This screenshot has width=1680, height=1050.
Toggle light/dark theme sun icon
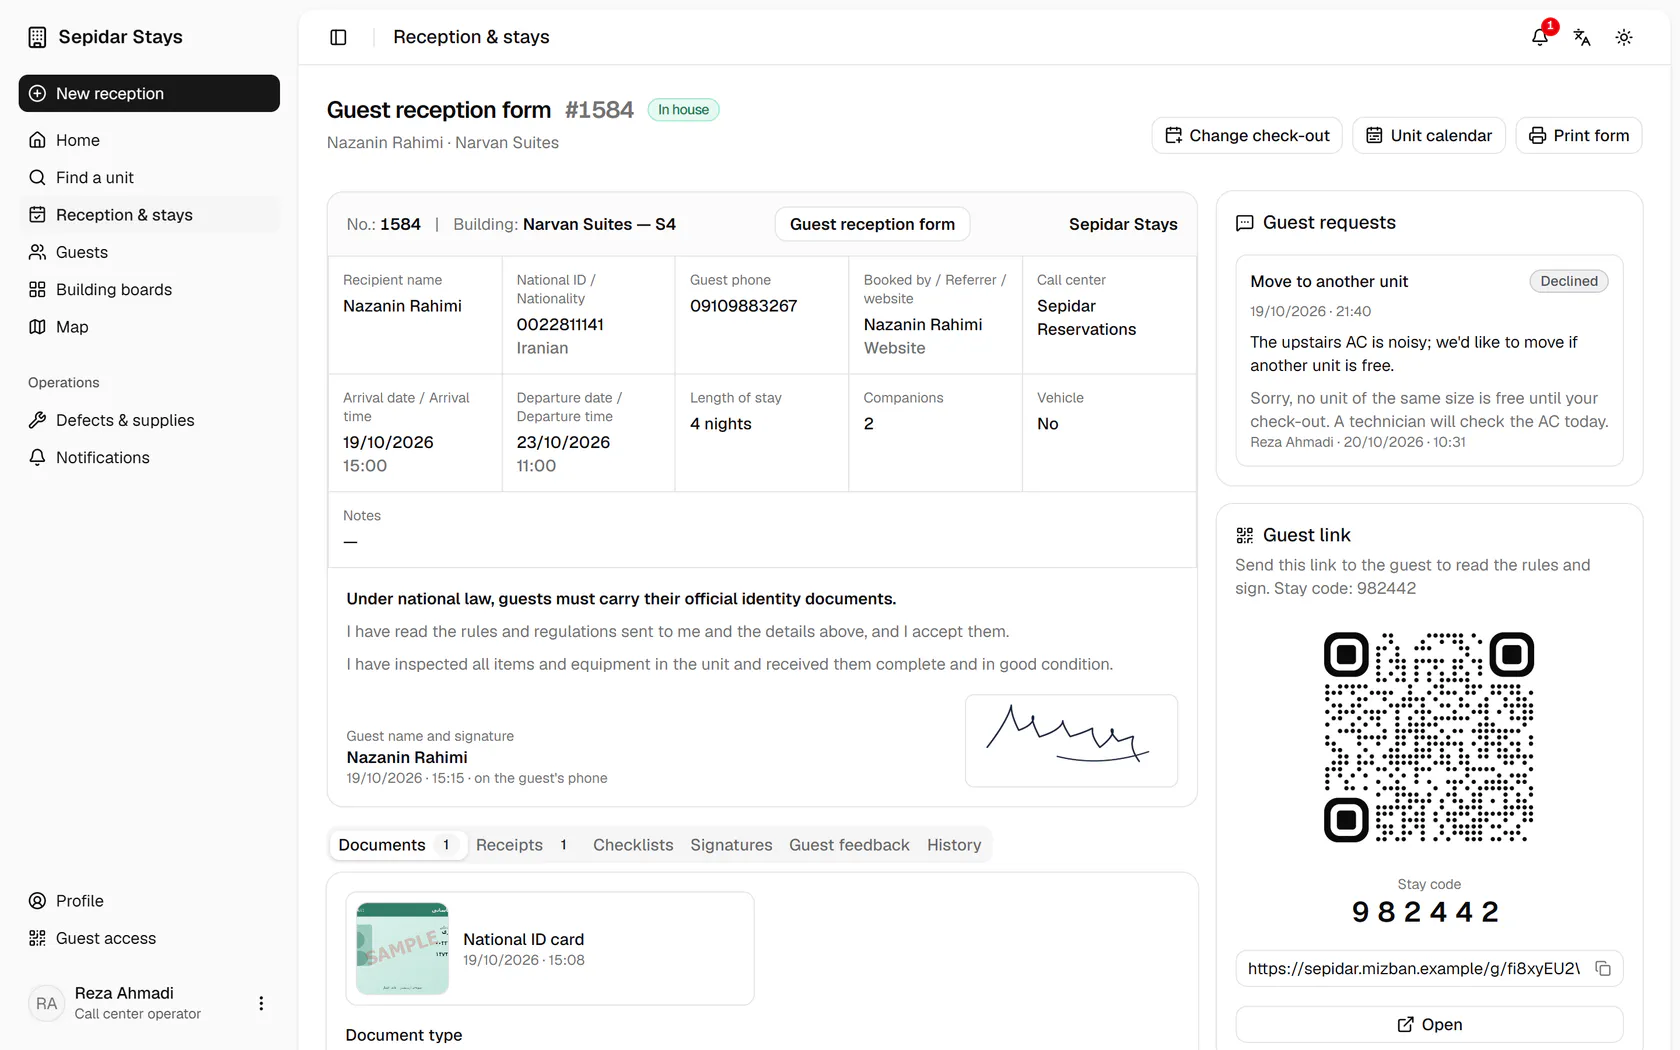(x=1624, y=37)
